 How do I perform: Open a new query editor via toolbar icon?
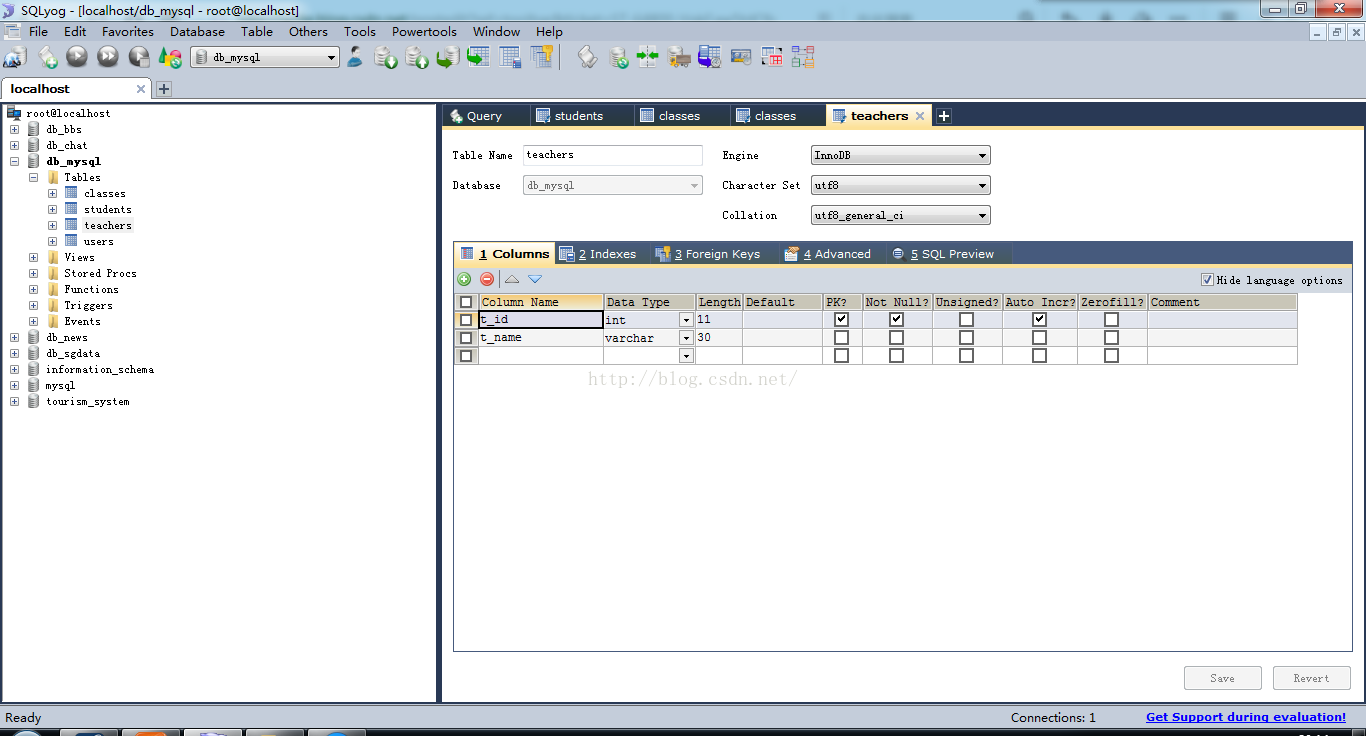point(47,58)
